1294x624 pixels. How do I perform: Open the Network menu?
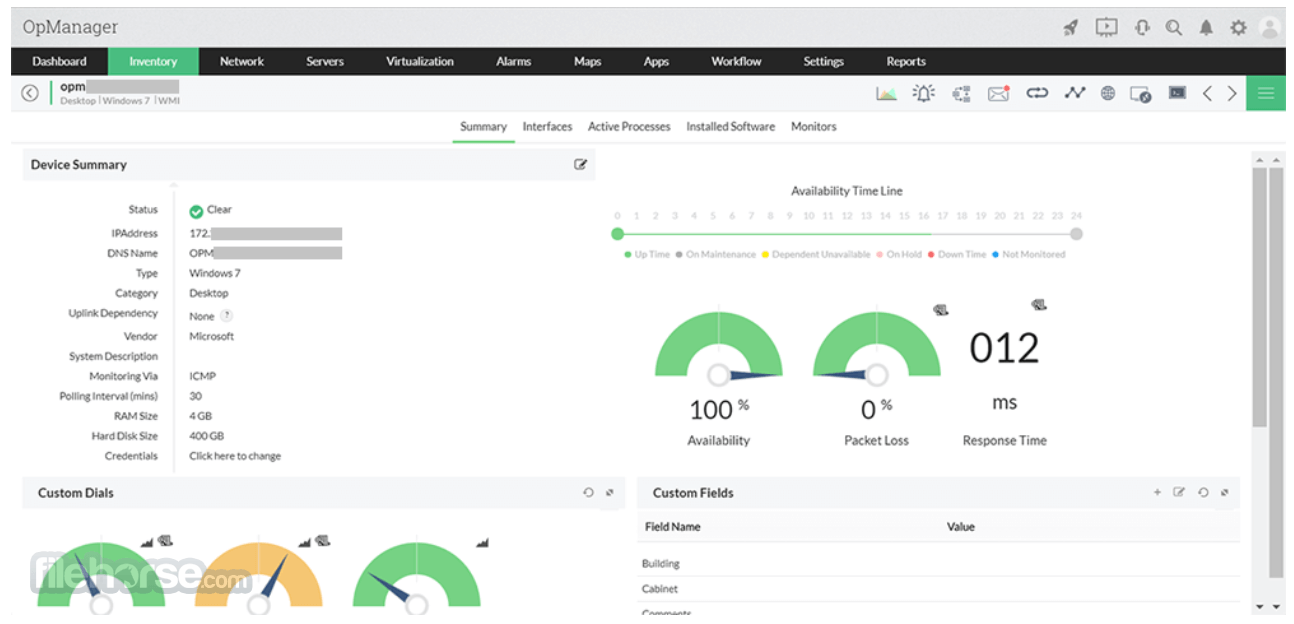click(x=242, y=61)
